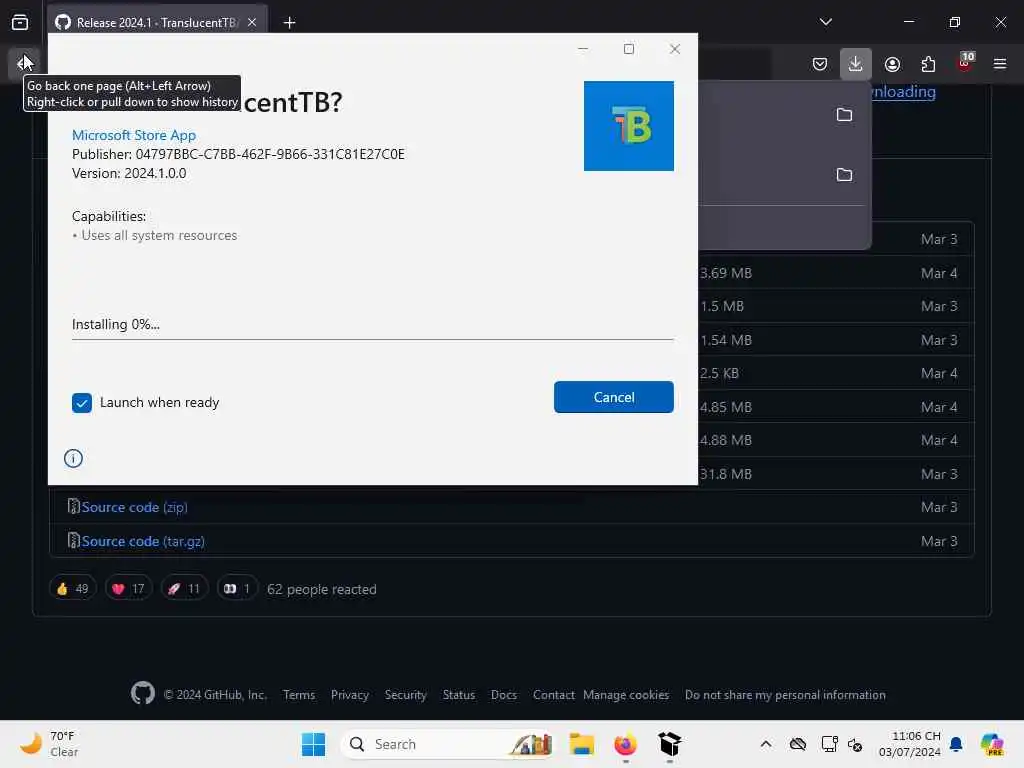
Task: Expand the list all tabs chevron
Action: pyautogui.click(x=825, y=22)
